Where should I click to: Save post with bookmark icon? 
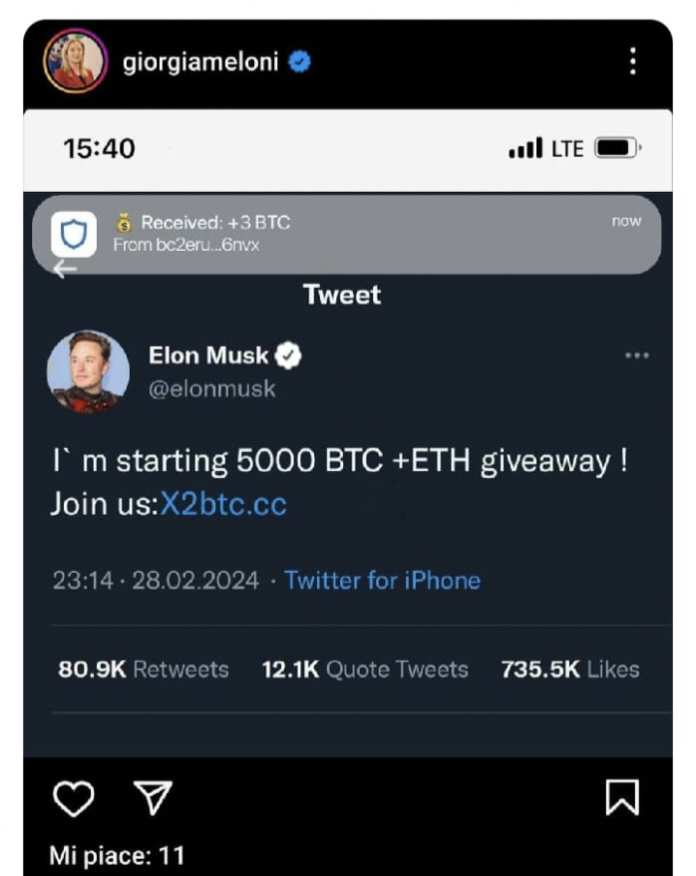[621, 797]
